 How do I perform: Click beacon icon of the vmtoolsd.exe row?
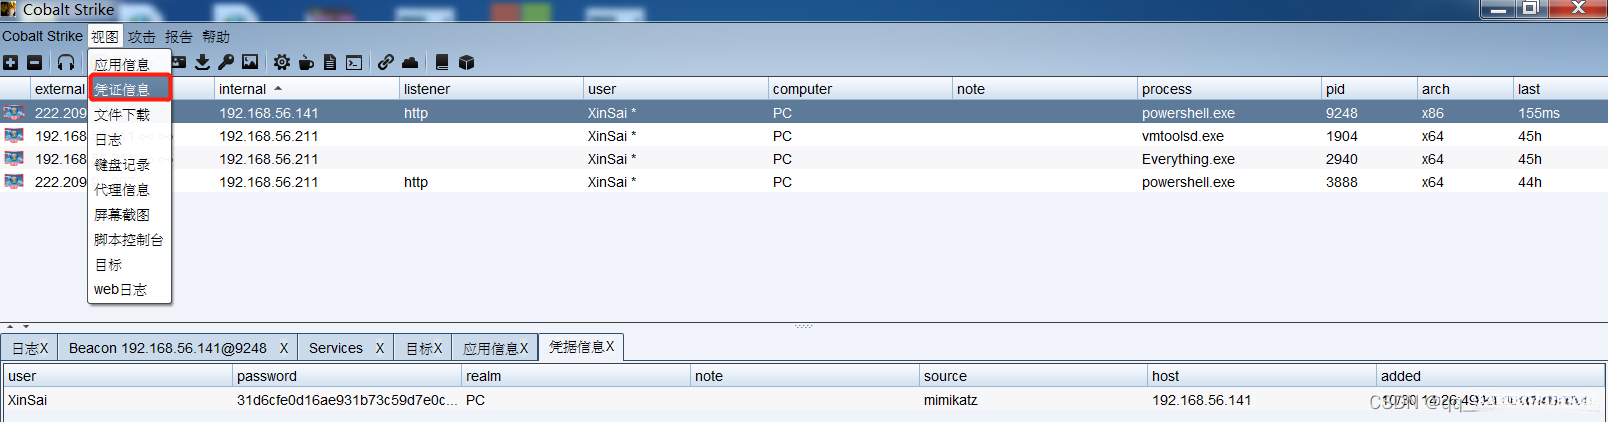click(14, 136)
